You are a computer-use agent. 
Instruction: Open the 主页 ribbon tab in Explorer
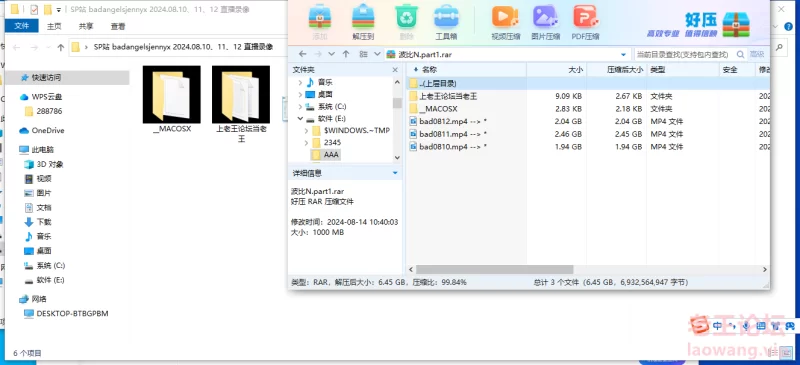click(x=54, y=26)
